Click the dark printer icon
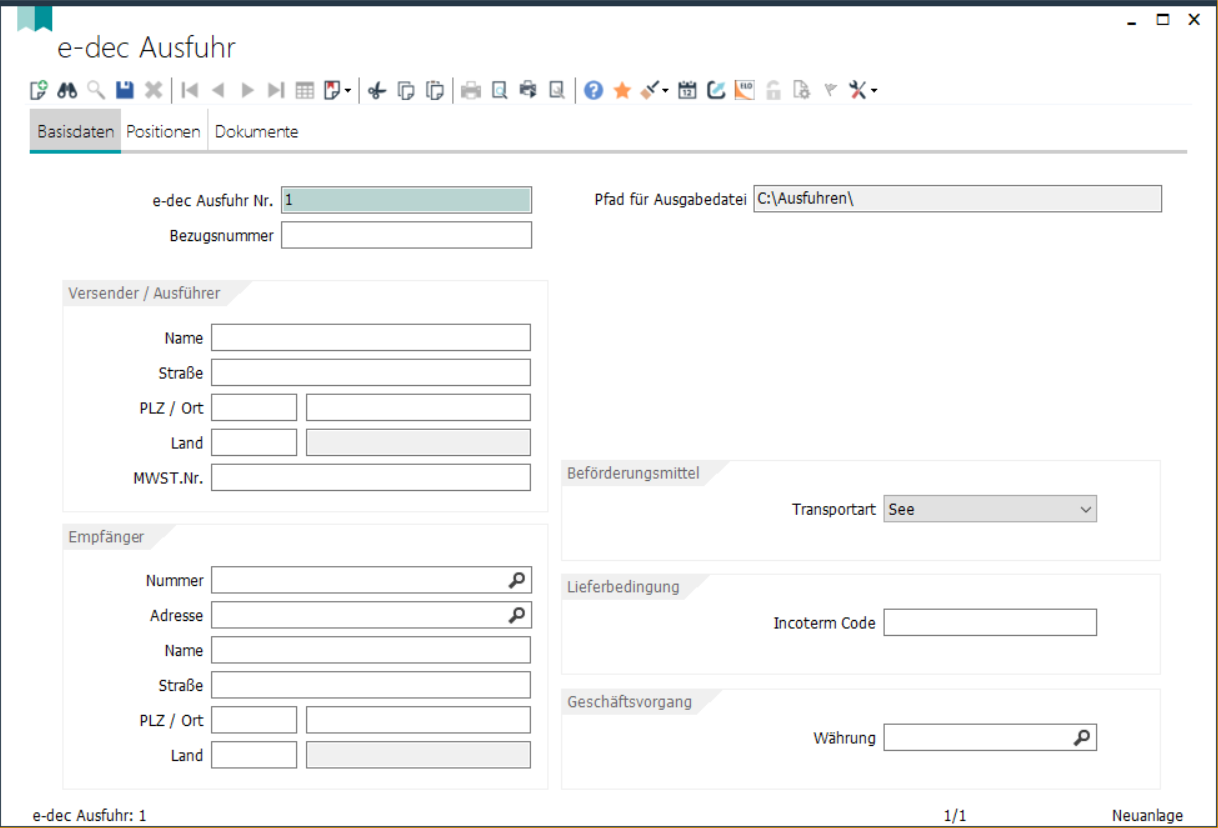Screen dimensions: 1218x828 point(528,91)
